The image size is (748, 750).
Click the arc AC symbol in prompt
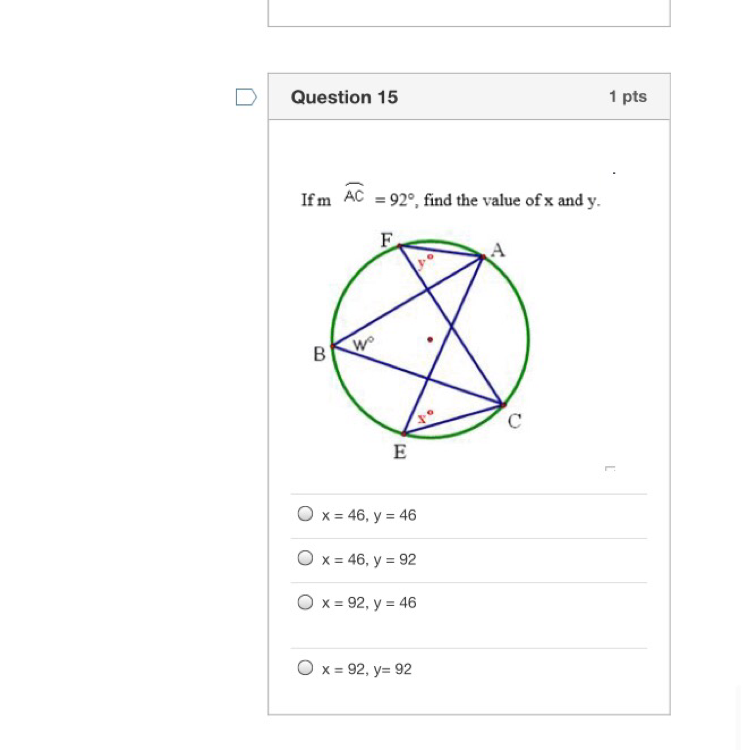click(354, 193)
